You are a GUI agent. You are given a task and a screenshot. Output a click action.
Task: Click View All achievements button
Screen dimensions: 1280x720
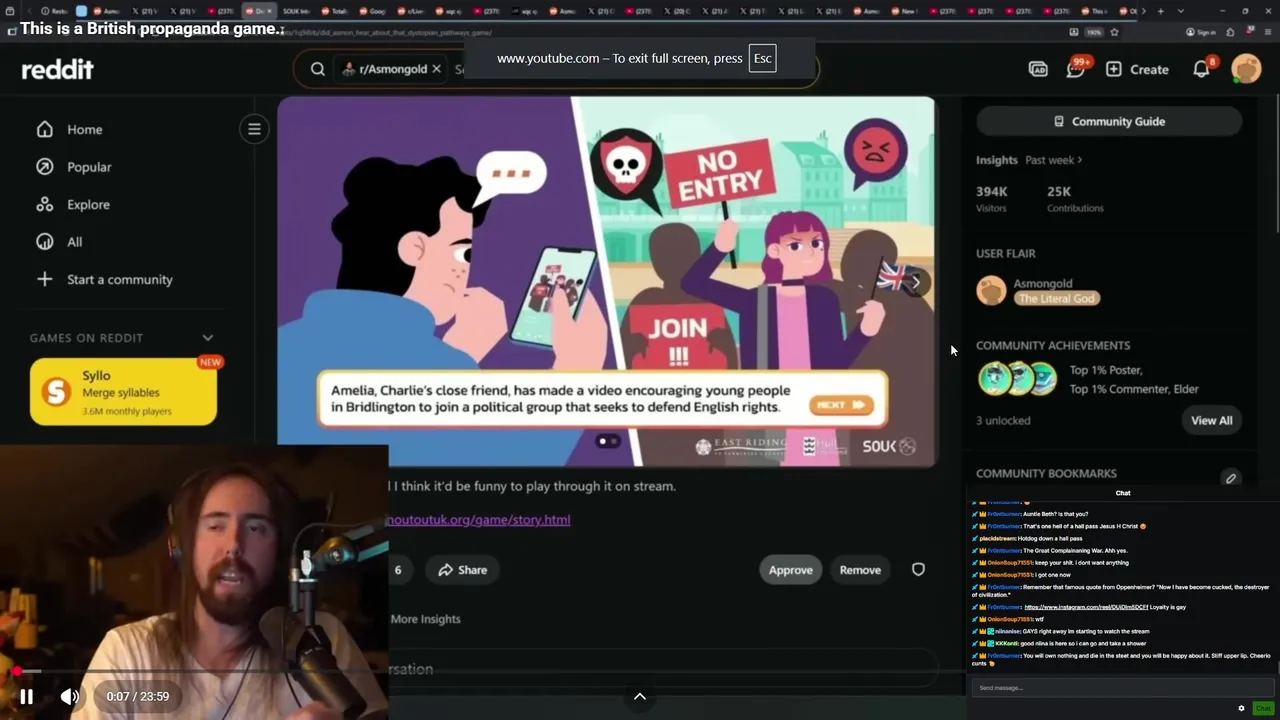pos(1211,420)
